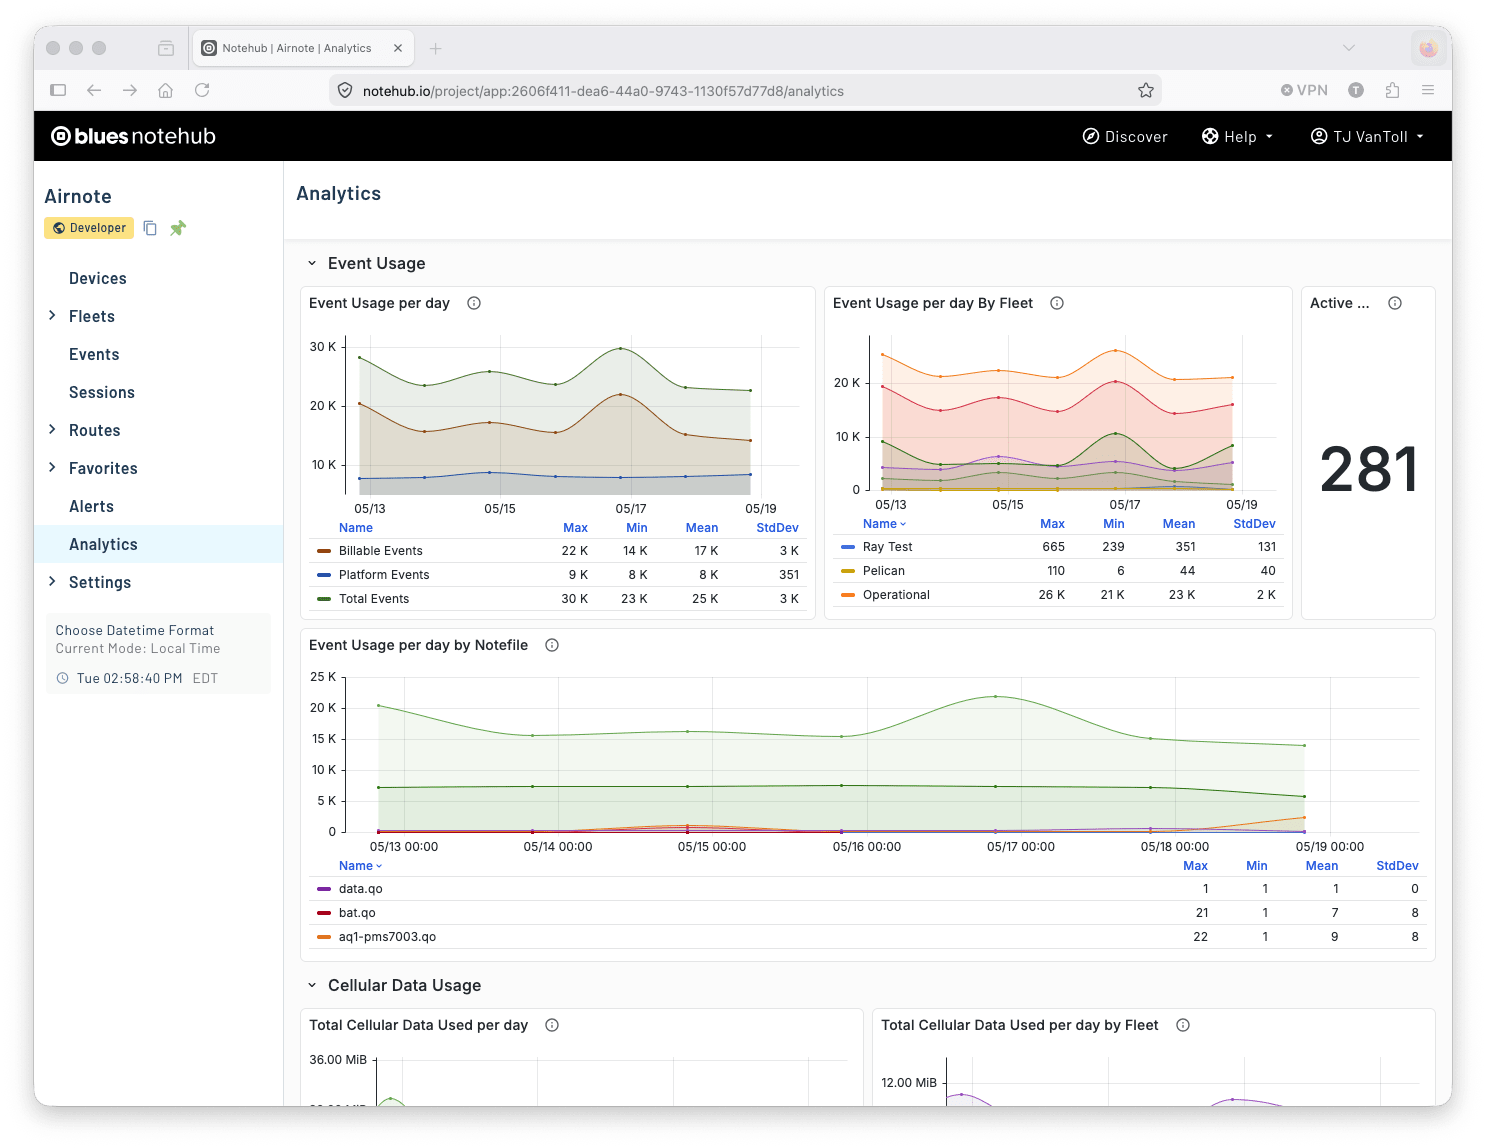Screen dimensions: 1486x1148
Task: Open info icon for Cellular Data by Fleet
Action: (1183, 1025)
